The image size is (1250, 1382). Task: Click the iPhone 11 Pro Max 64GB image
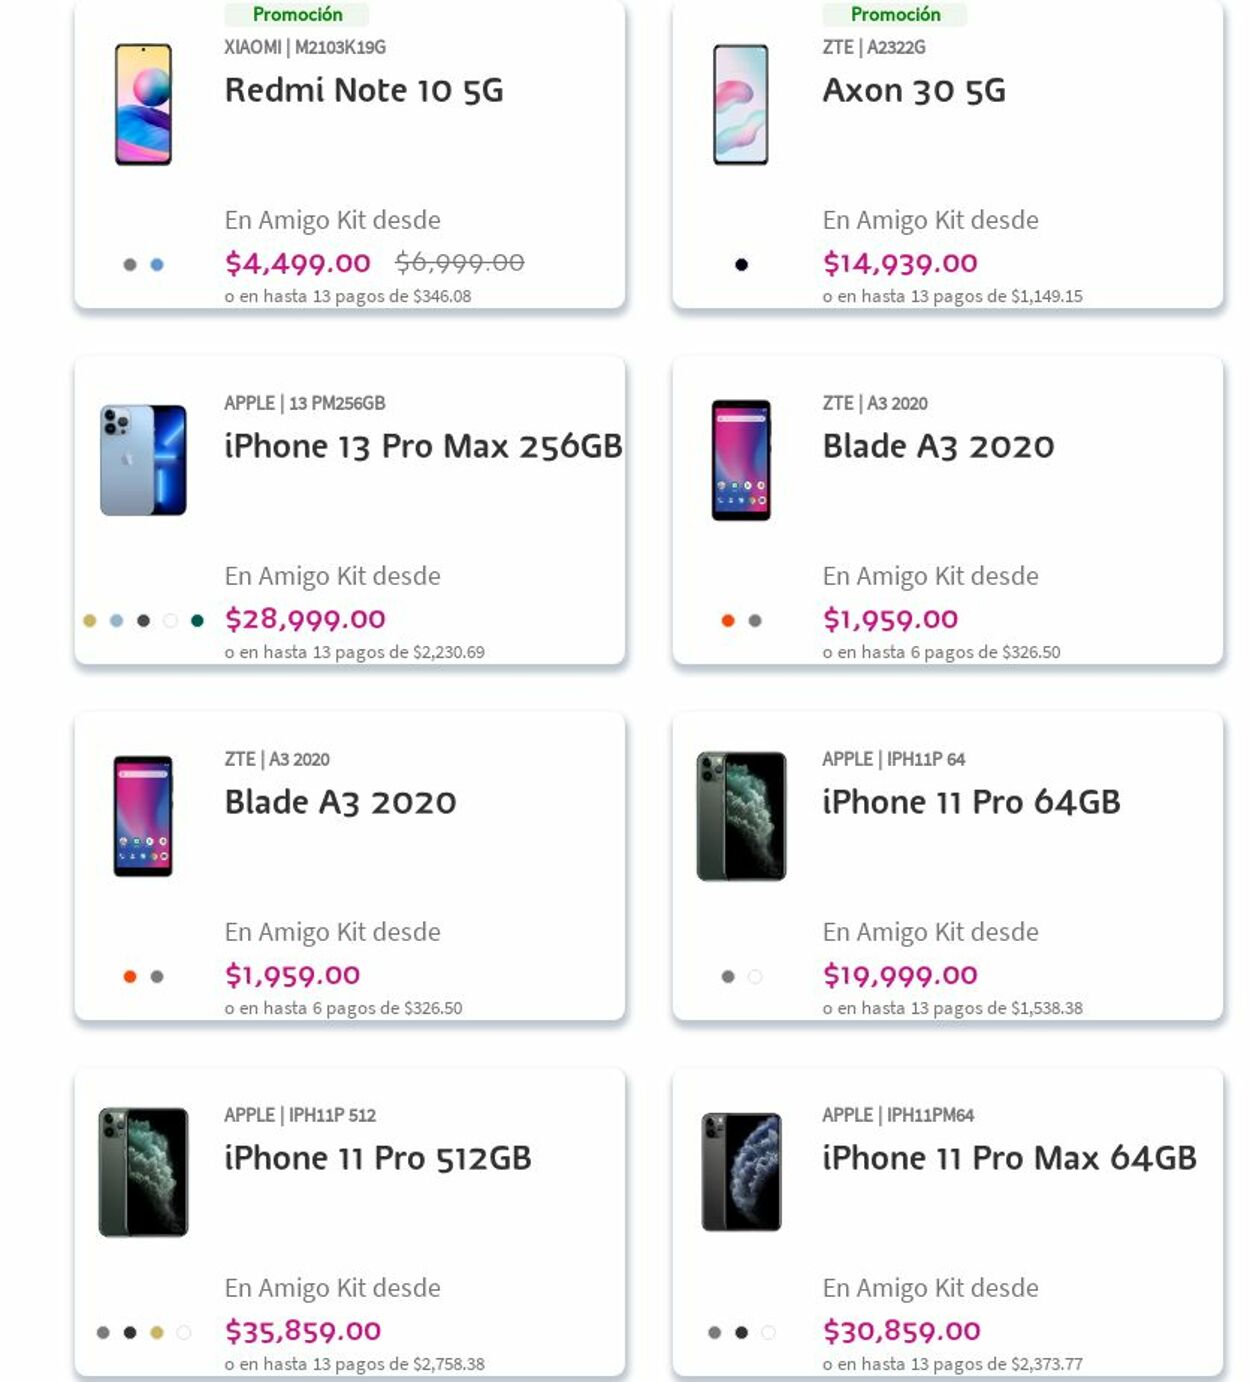741,1172
